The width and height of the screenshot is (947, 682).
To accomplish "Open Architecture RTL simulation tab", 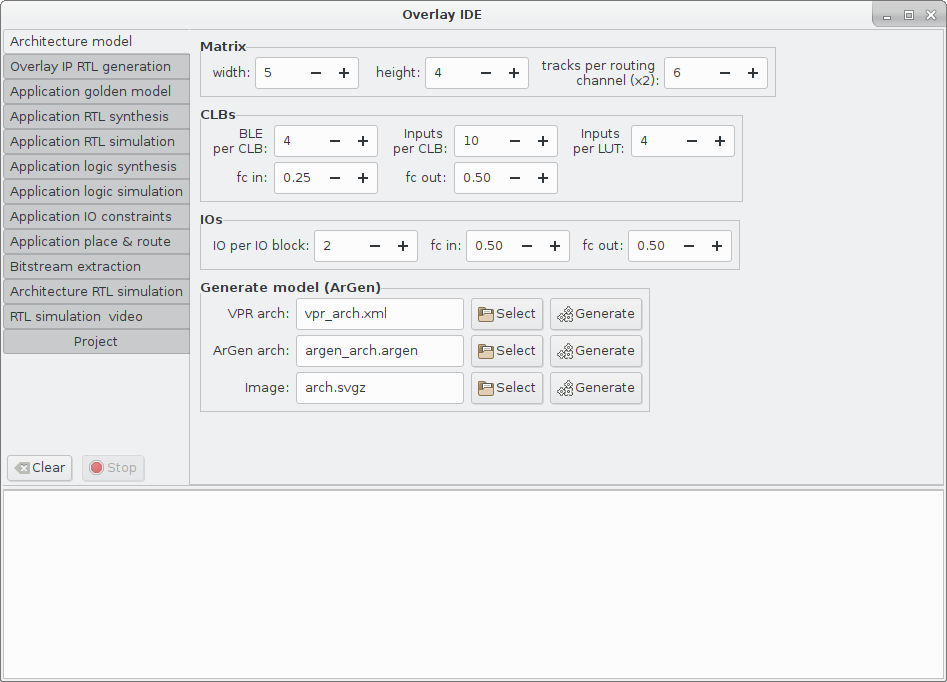I will [96, 291].
